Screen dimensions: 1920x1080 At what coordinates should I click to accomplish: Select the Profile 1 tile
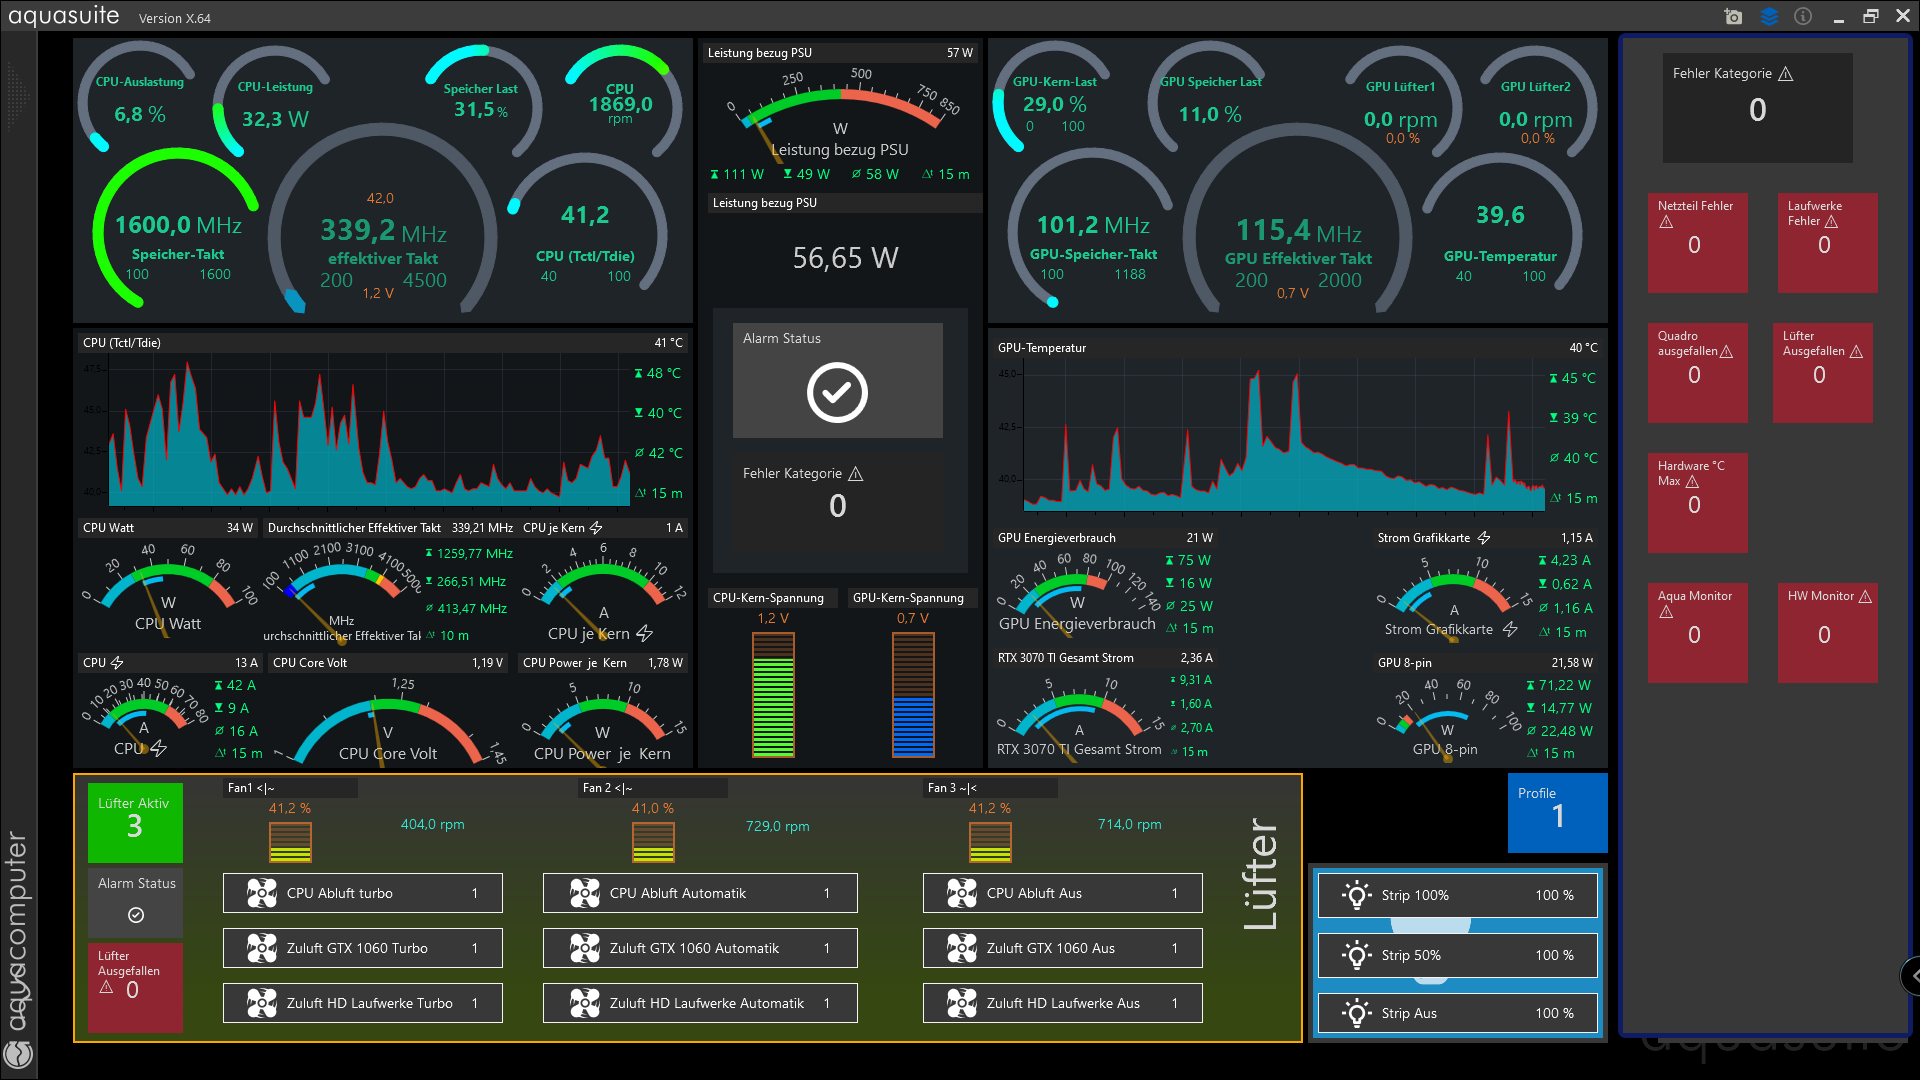(x=1557, y=812)
